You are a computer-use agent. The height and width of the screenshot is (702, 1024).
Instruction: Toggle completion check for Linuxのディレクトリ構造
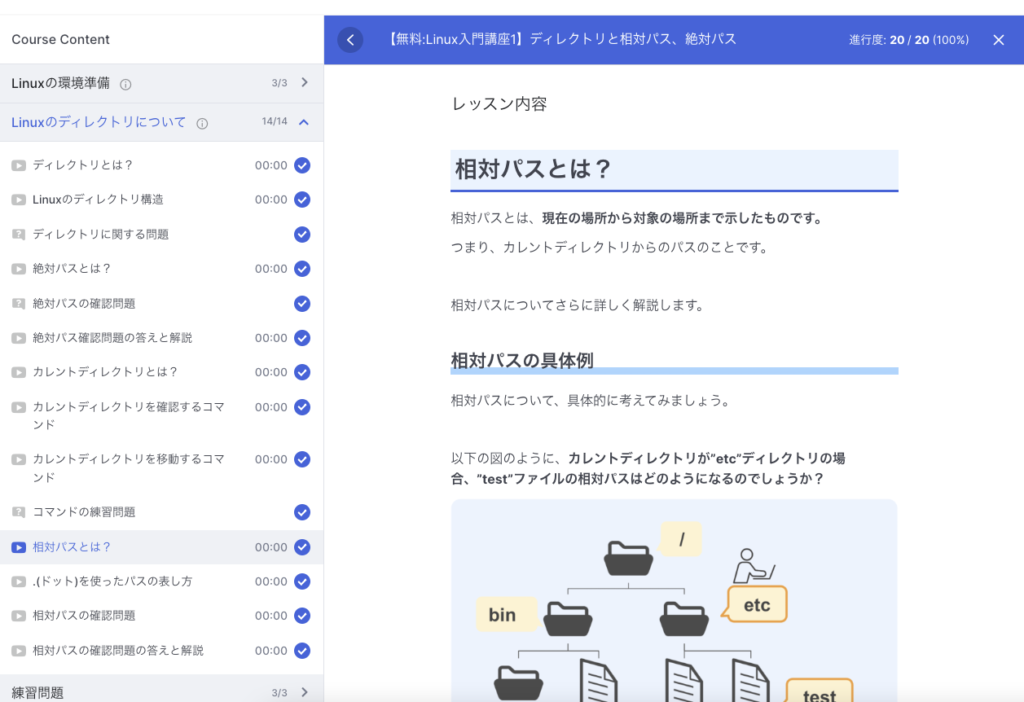302,199
